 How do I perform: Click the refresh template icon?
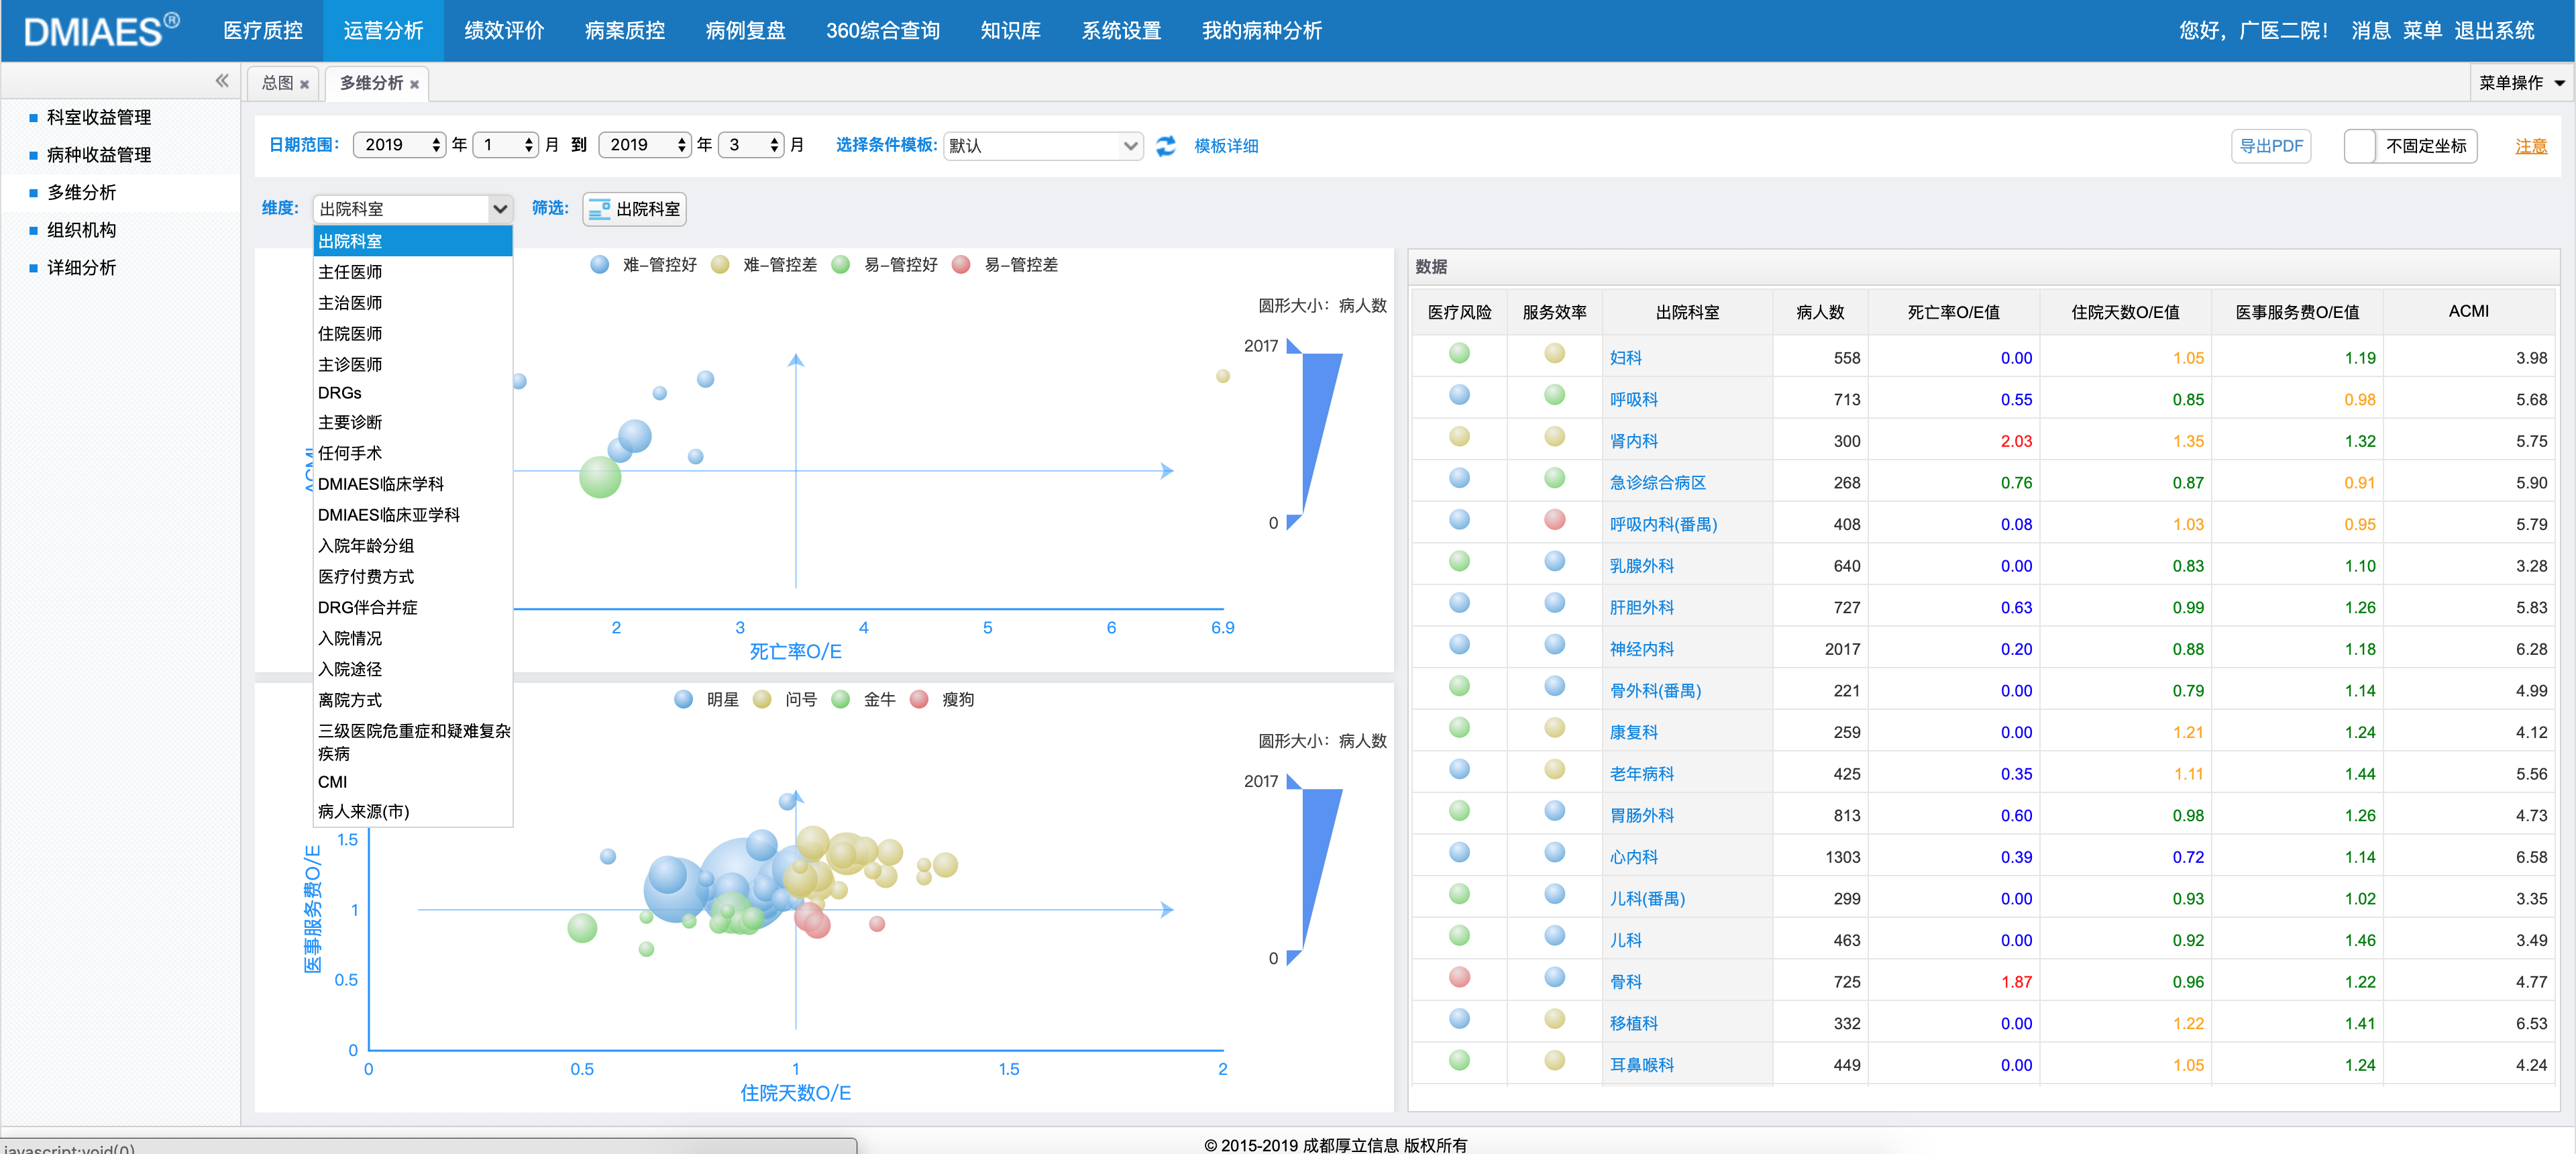pyautogui.click(x=1165, y=146)
